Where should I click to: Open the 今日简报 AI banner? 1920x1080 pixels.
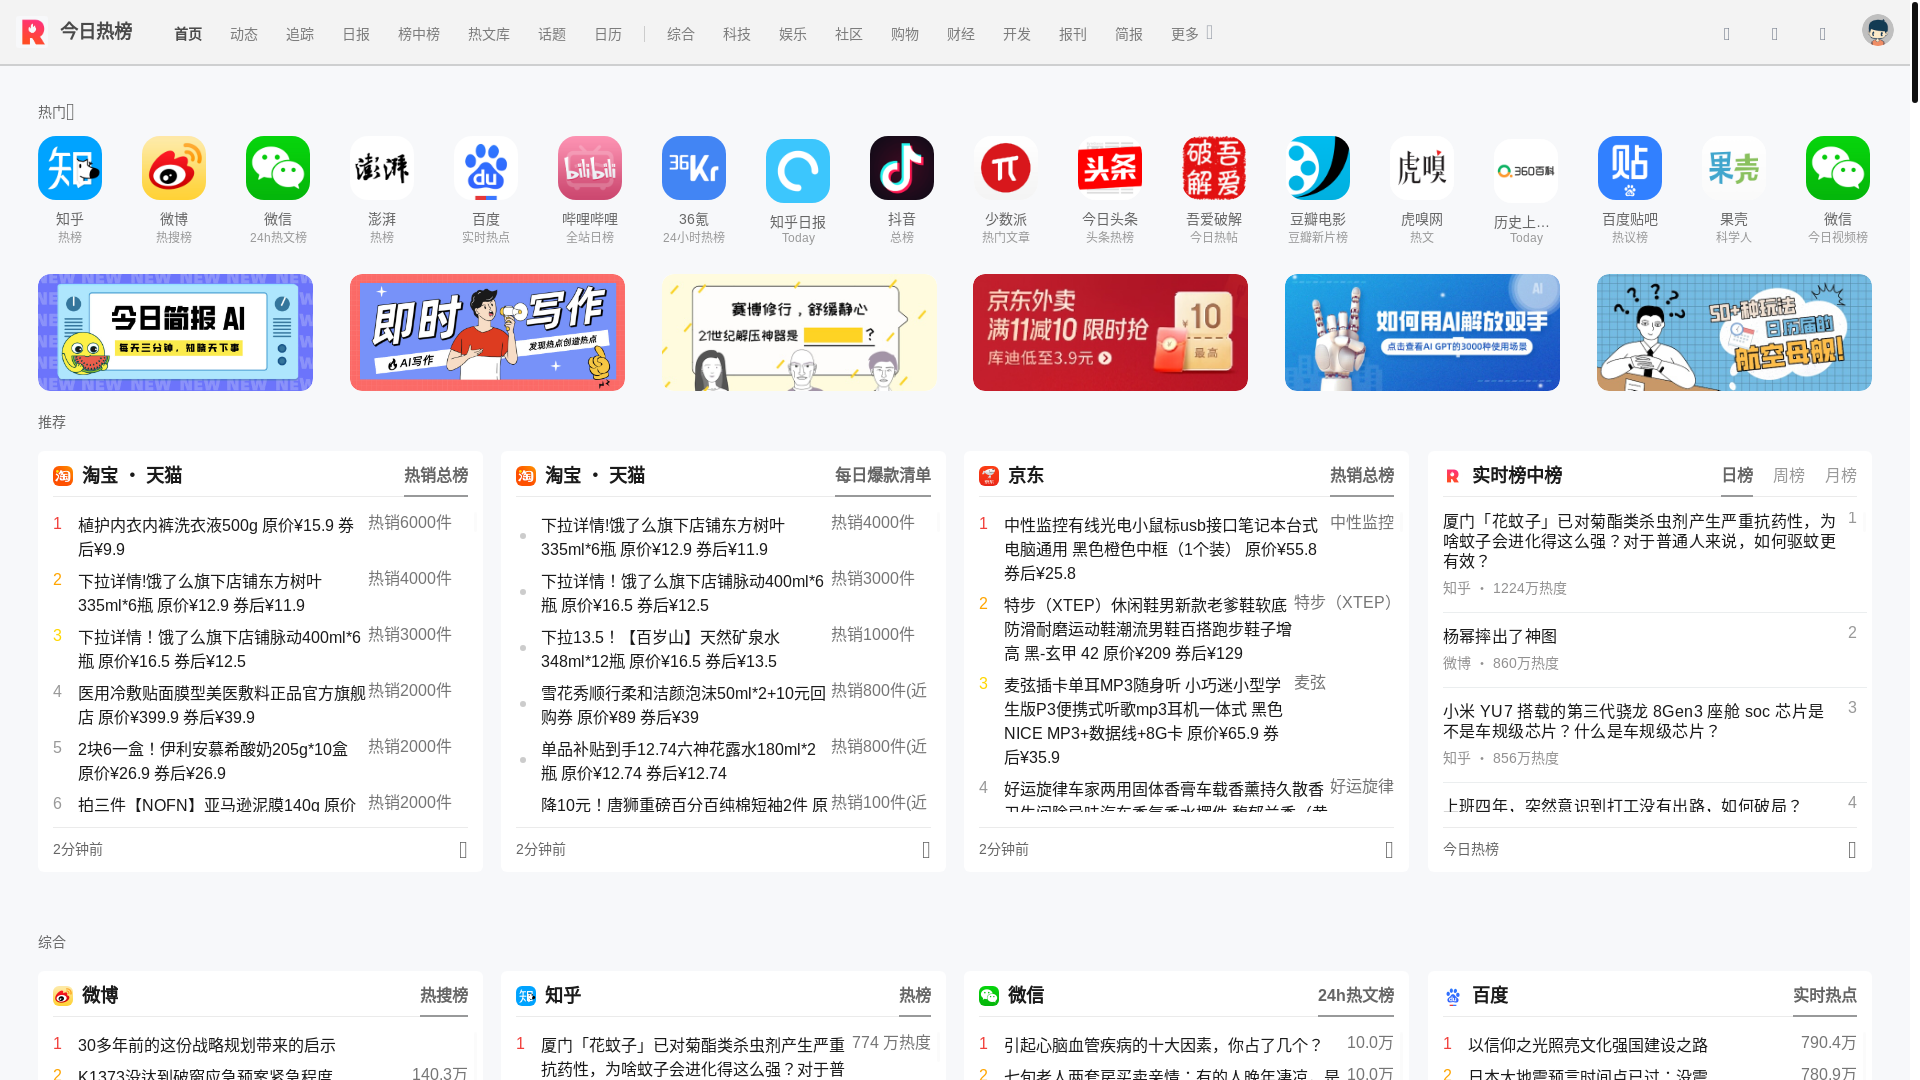tap(175, 332)
